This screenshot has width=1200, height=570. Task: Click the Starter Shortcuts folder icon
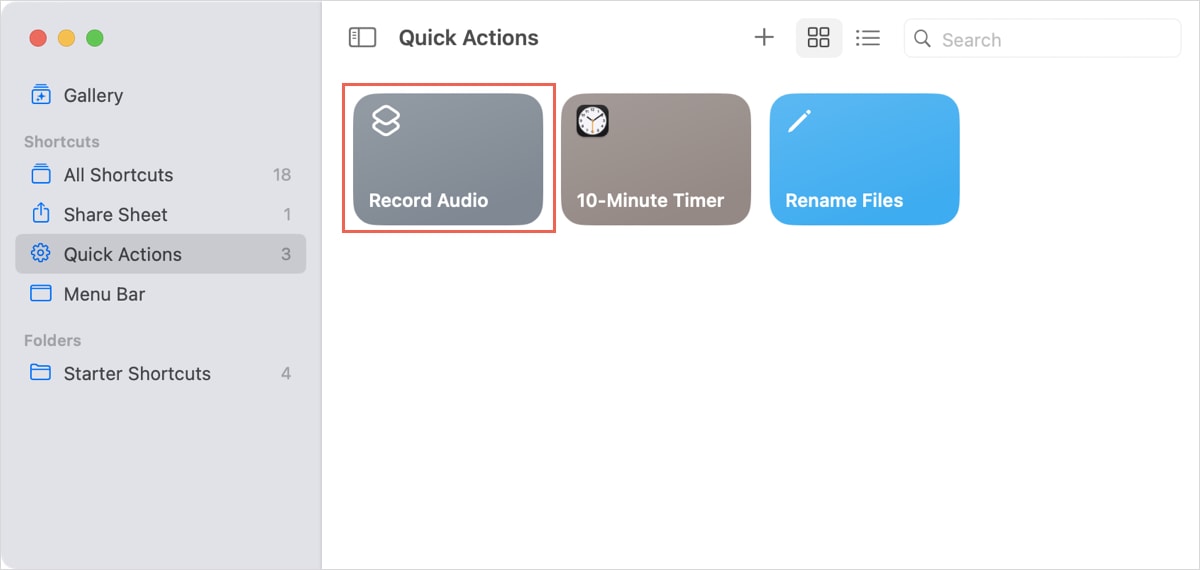41,373
